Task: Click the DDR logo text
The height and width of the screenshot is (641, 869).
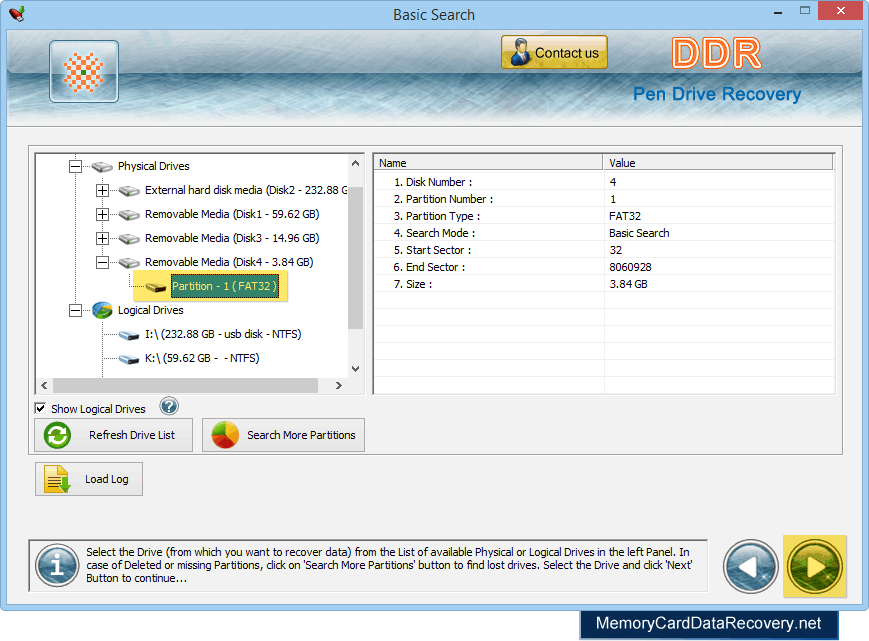Action: coord(717,53)
